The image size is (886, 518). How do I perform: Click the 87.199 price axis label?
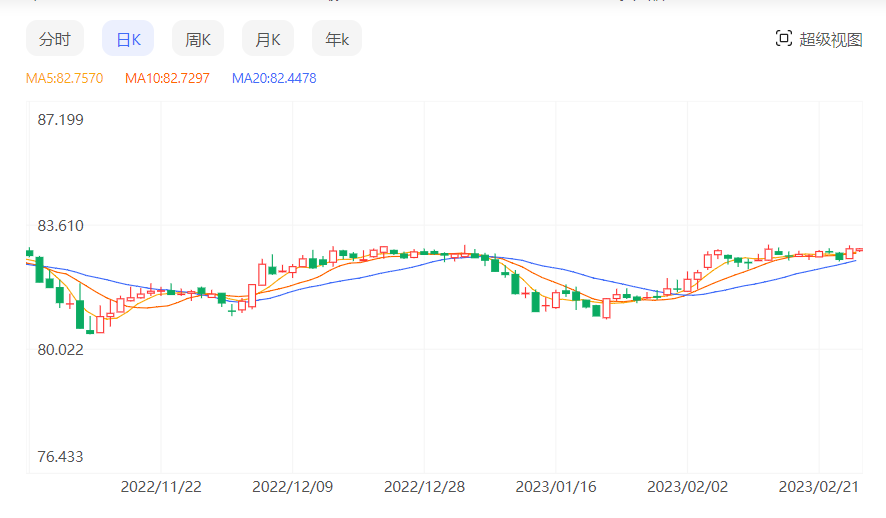coord(60,120)
